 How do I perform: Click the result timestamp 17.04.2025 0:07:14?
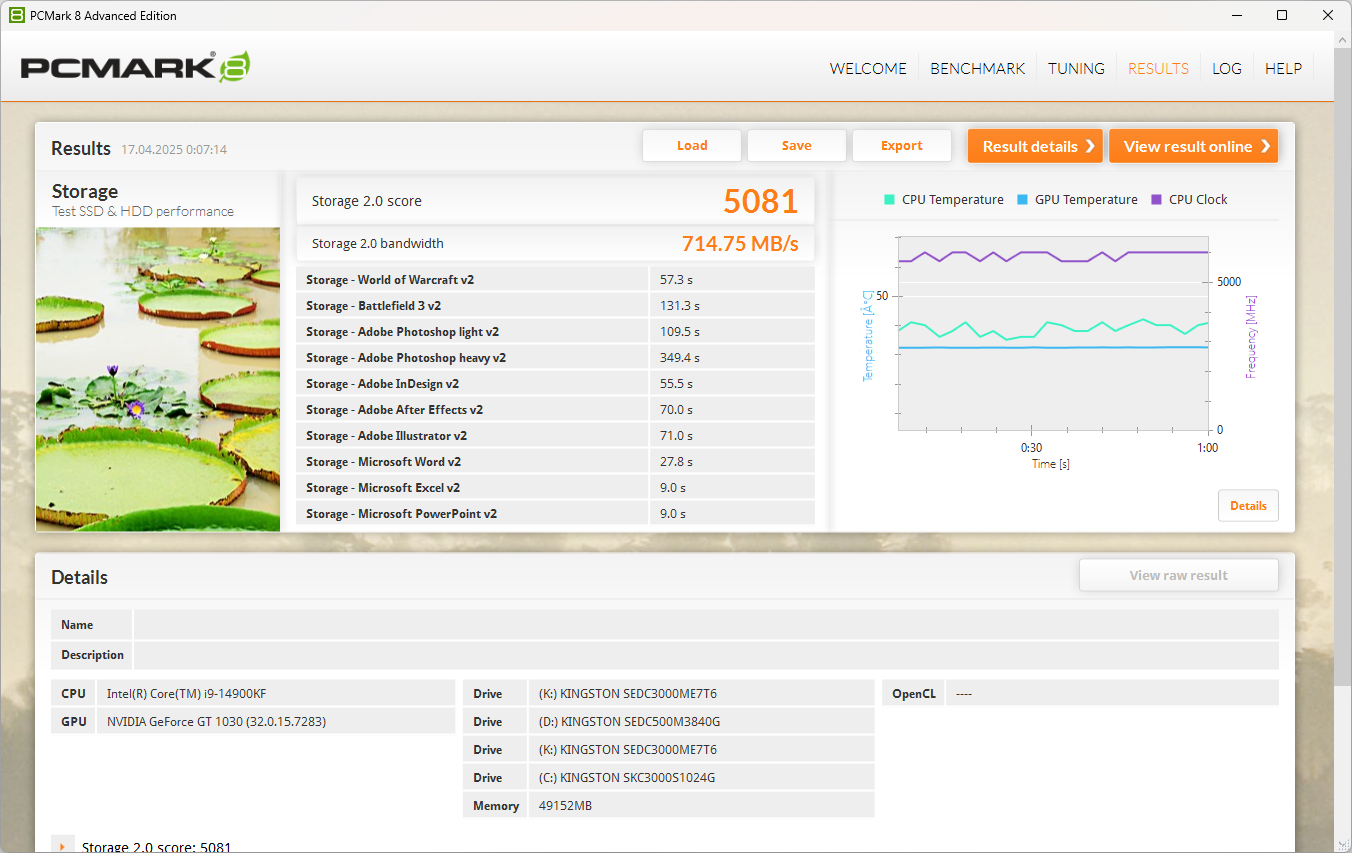(x=174, y=150)
